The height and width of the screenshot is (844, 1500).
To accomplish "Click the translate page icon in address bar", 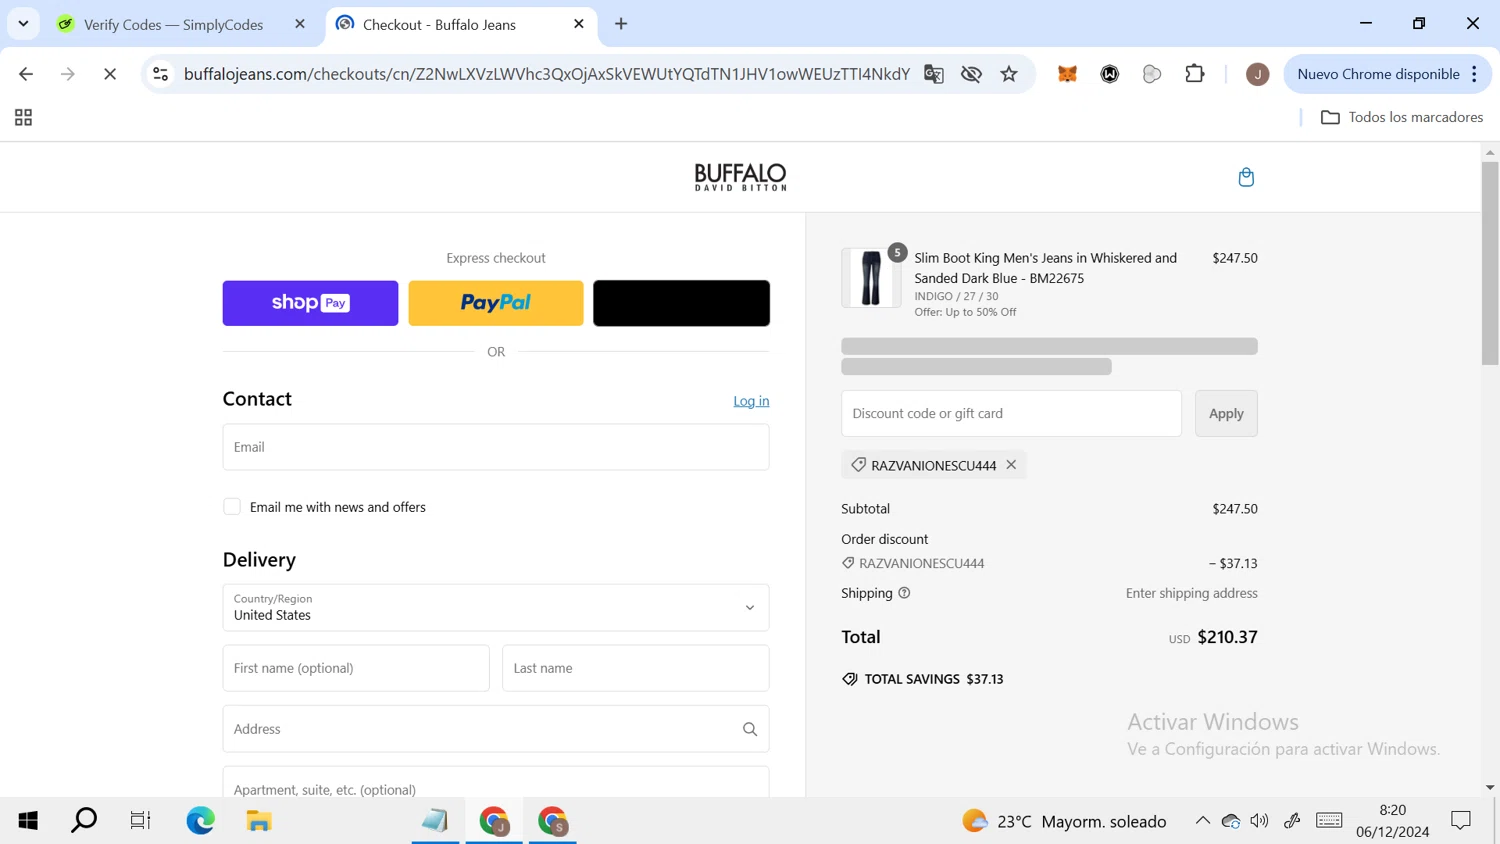I will 933,74.
